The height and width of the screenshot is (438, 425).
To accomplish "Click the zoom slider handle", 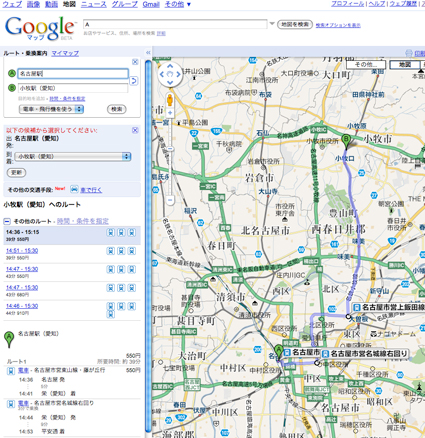I will tap(170, 149).
